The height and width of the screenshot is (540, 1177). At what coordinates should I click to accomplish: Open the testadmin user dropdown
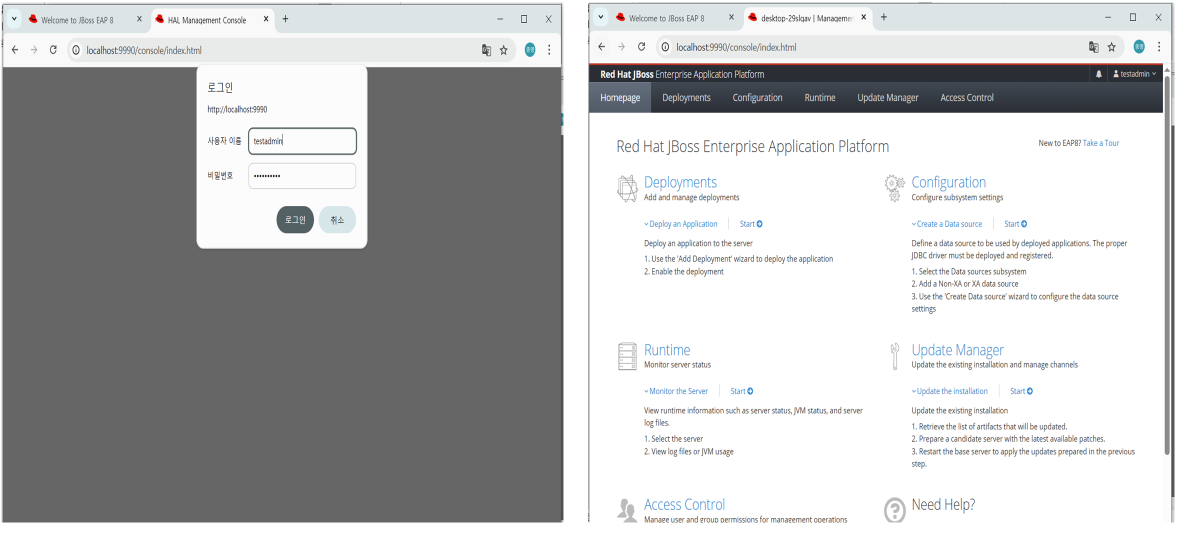pos(1135,74)
